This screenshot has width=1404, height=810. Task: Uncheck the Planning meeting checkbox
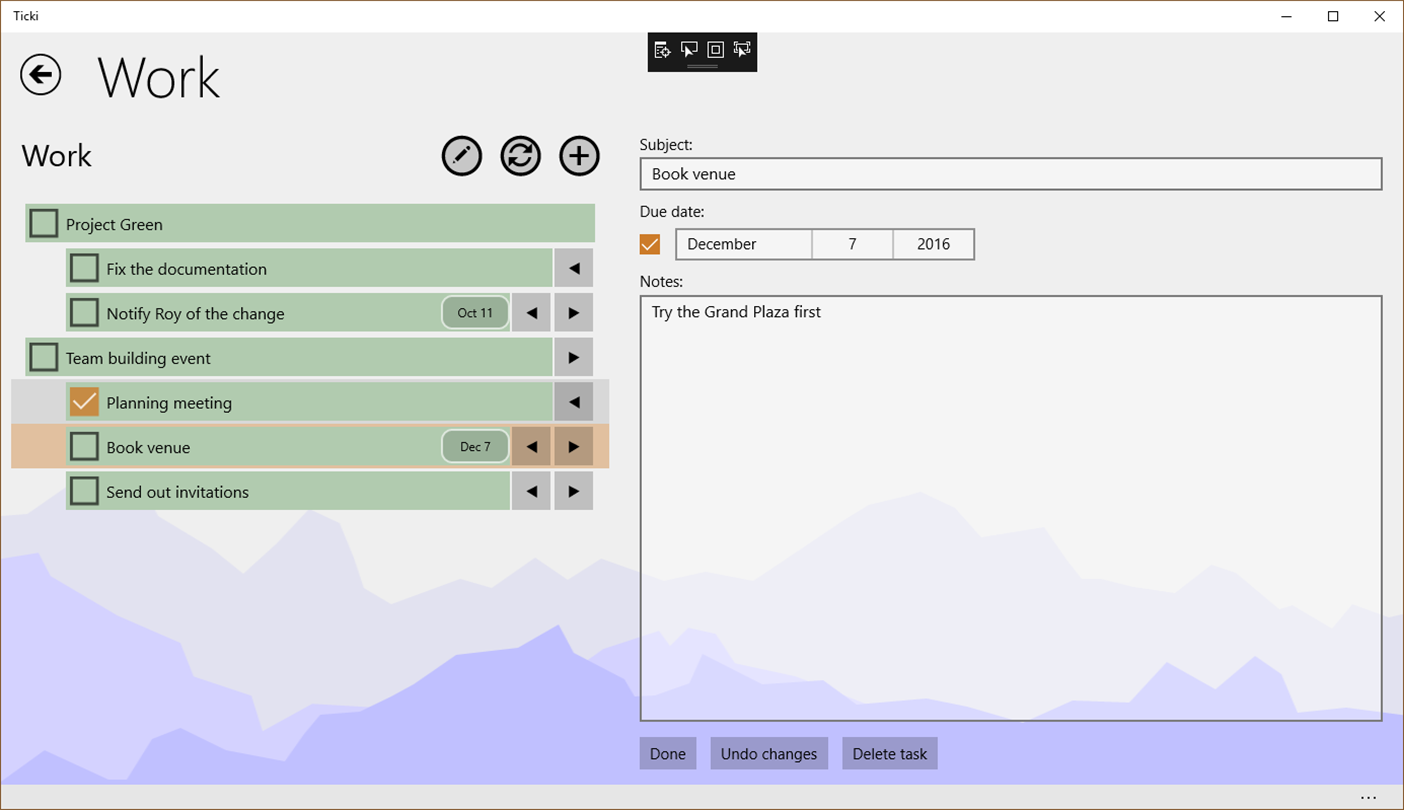(x=84, y=402)
